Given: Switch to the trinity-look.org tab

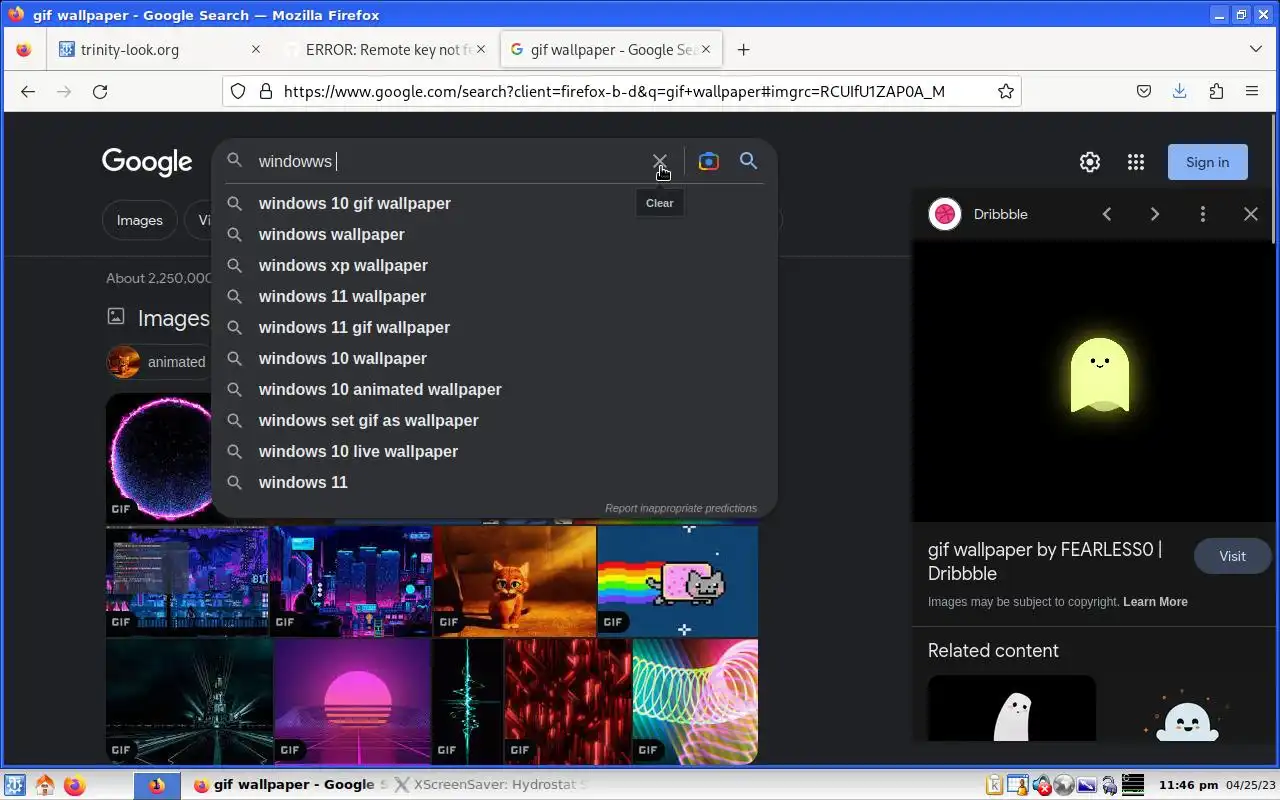Looking at the screenshot, I should click(160, 49).
